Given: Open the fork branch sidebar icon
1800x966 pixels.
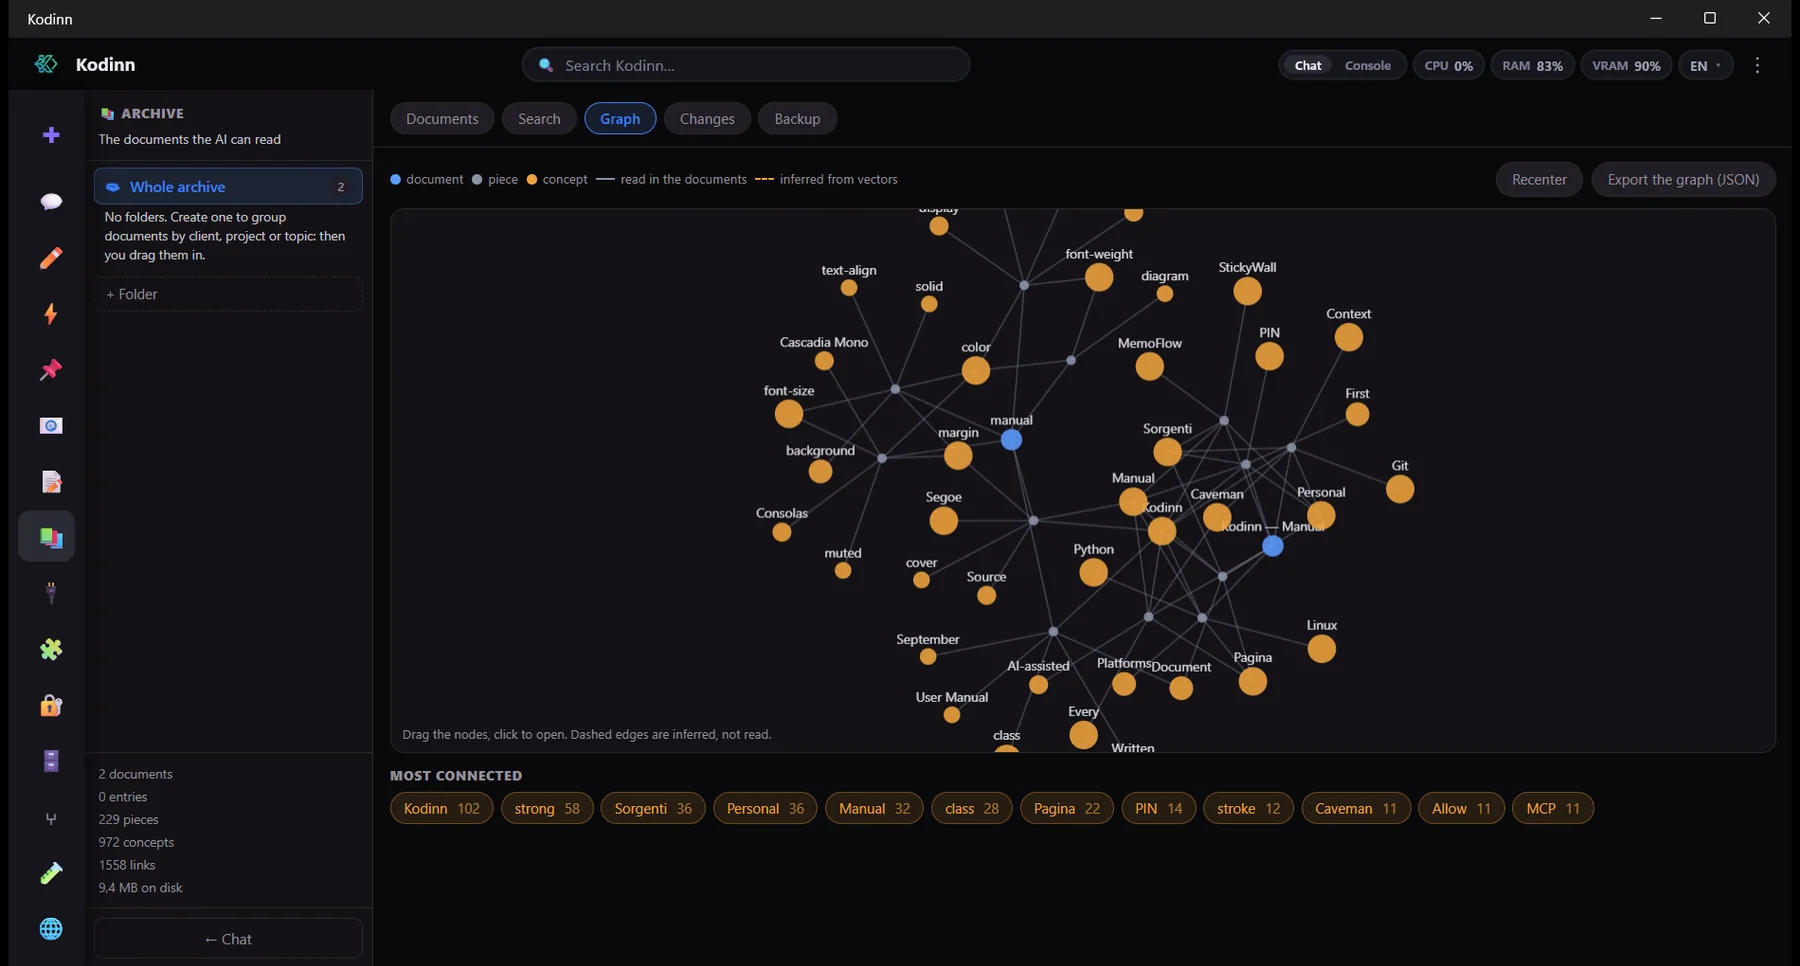Looking at the screenshot, I should pos(51,819).
